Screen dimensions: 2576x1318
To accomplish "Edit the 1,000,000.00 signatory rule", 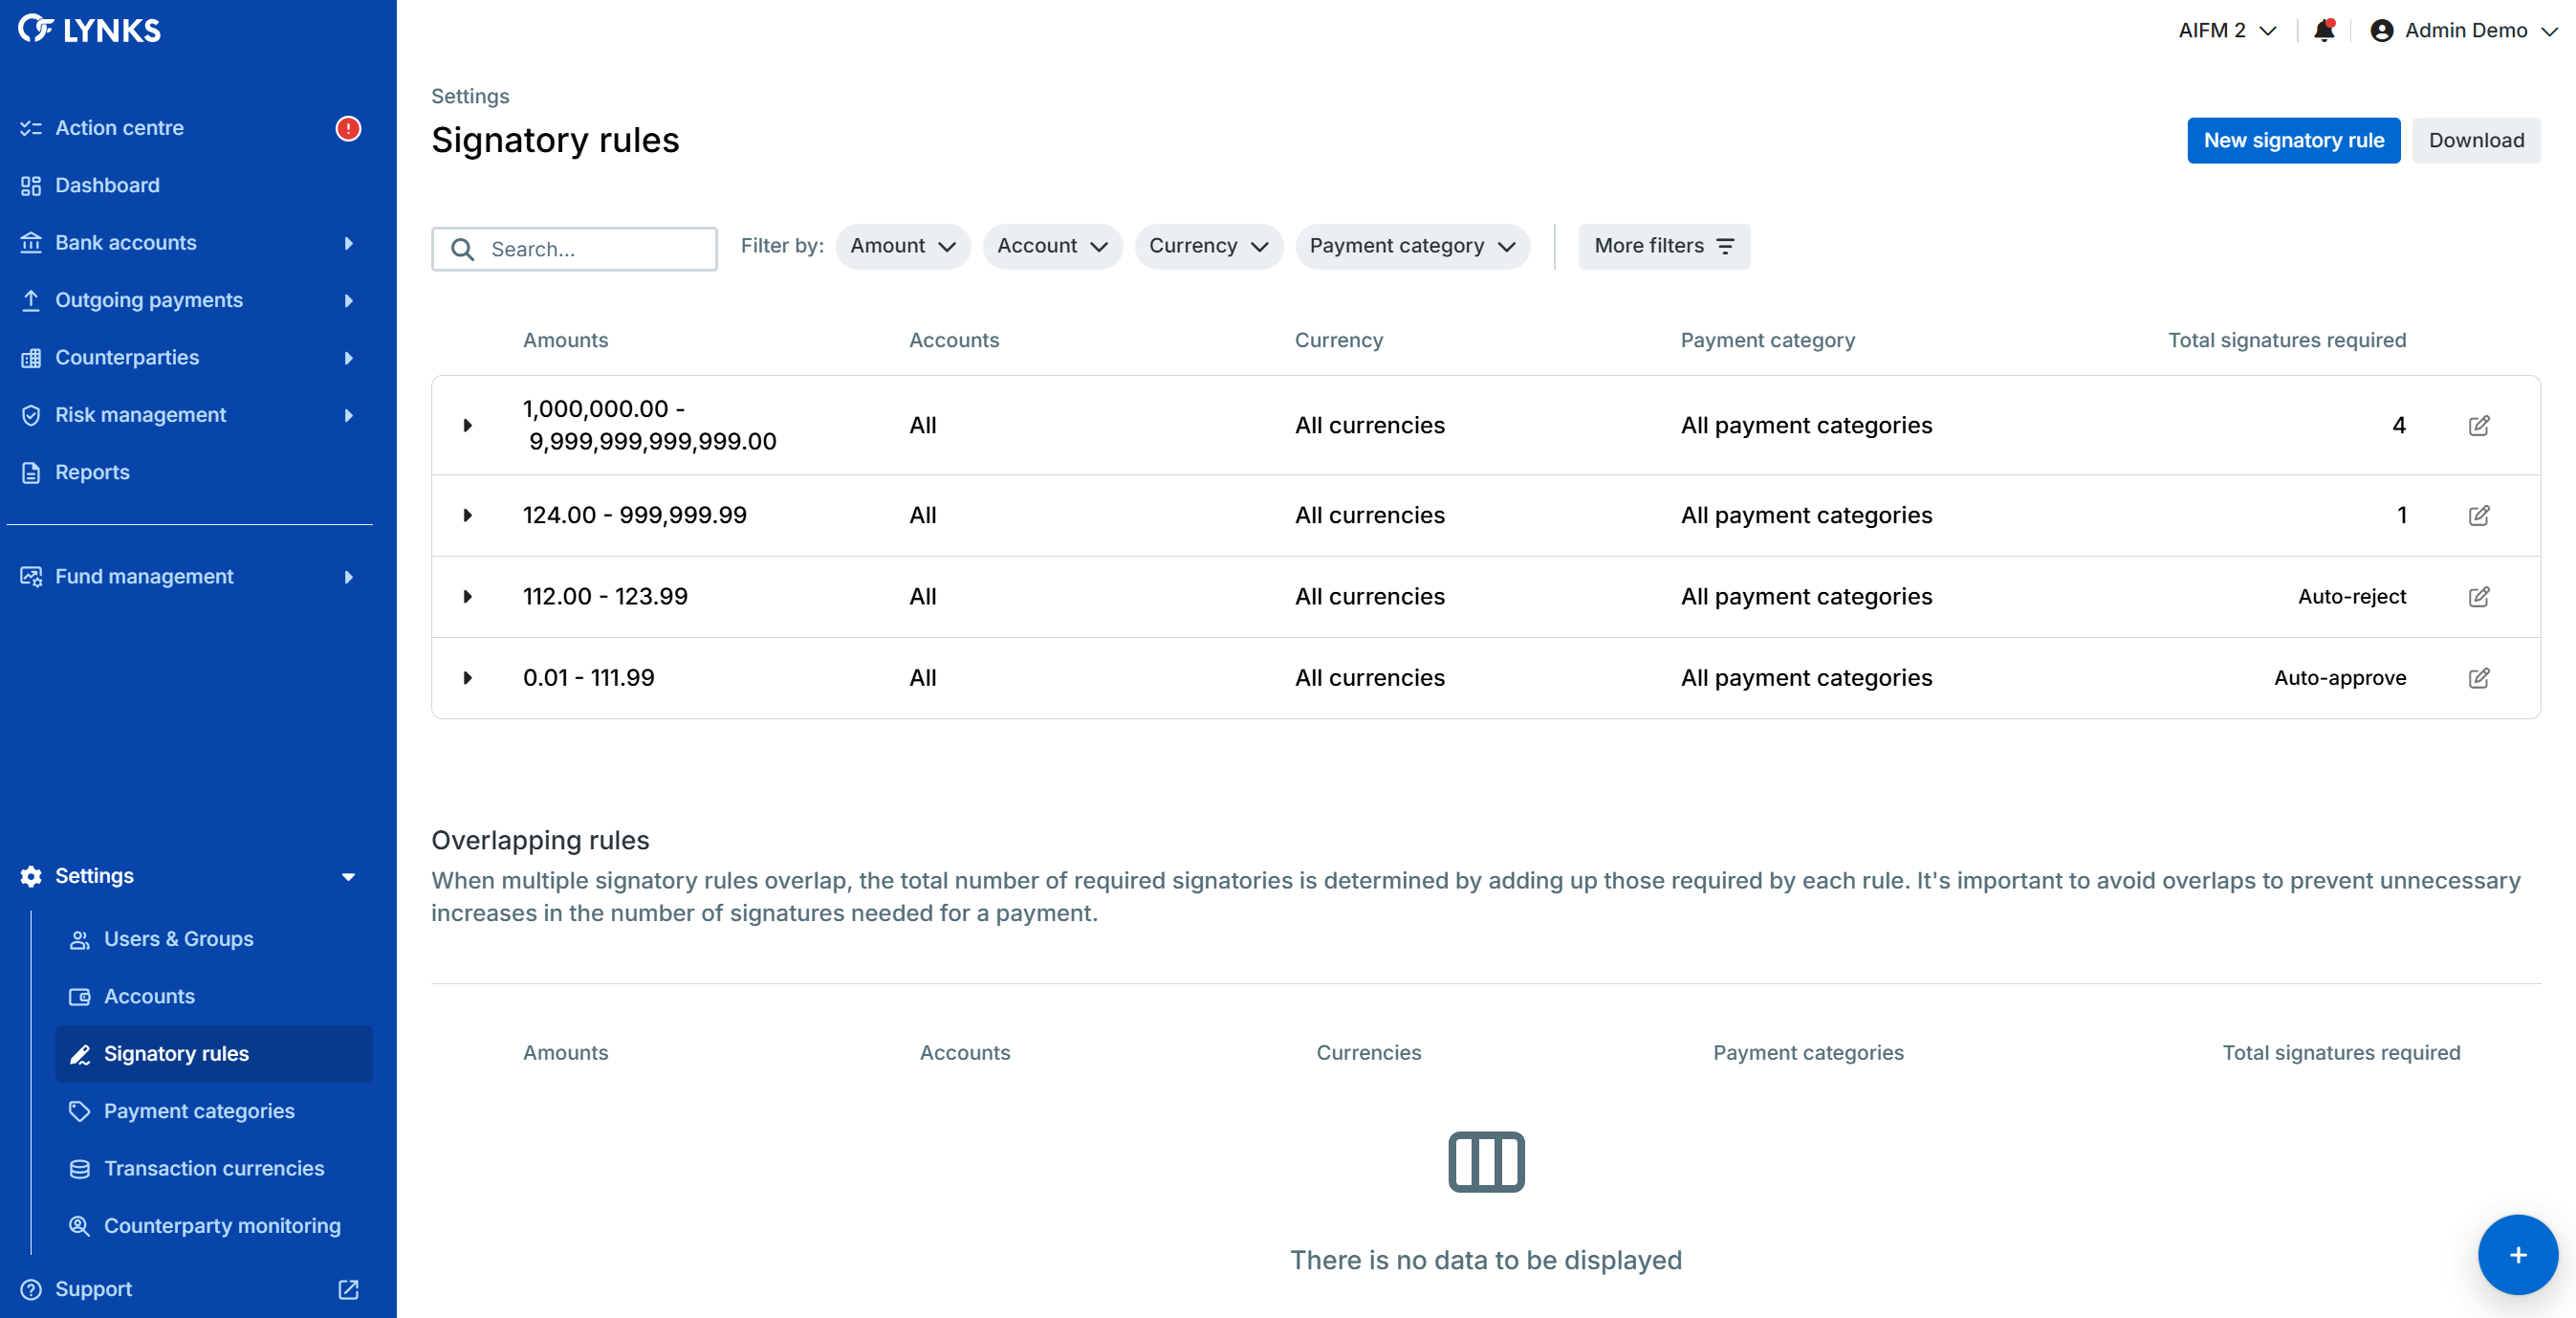I will (x=2478, y=425).
